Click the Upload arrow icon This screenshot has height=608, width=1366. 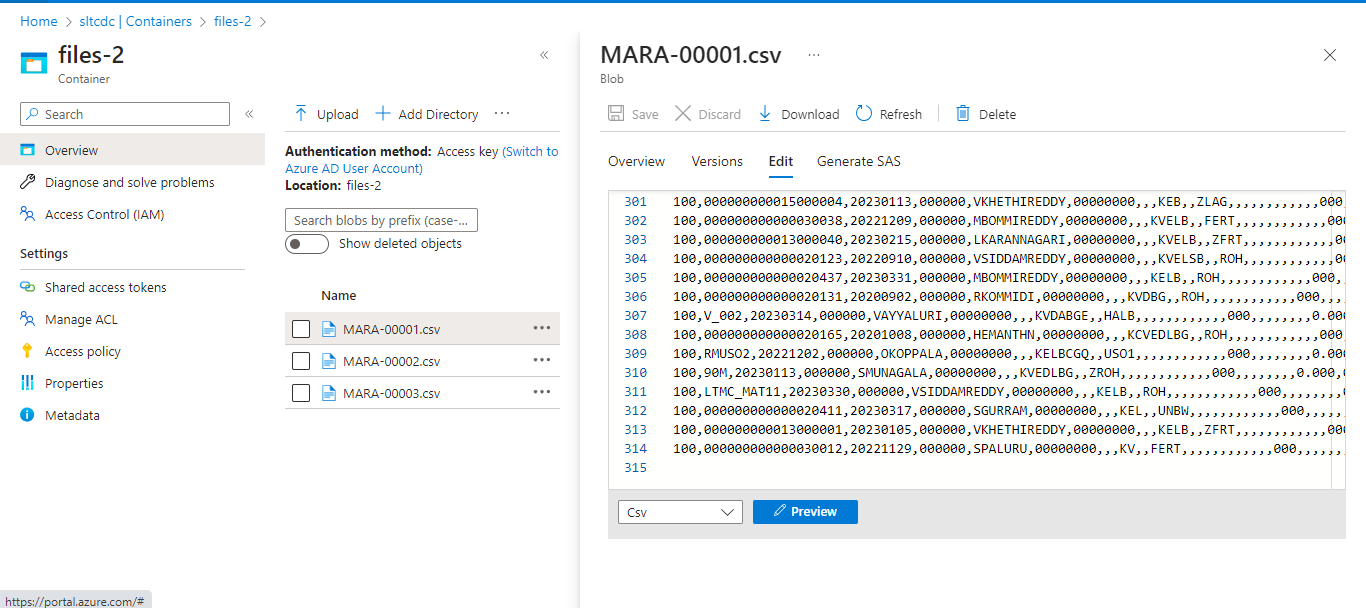click(301, 114)
